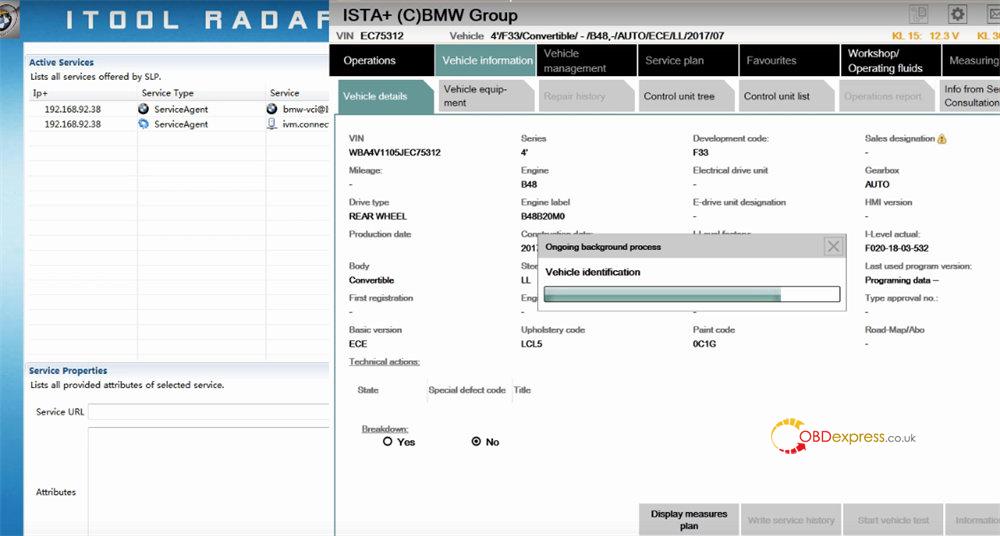Click ServiceAgent icon in second service row
This screenshot has width=1000, height=536.
click(143, 124)
